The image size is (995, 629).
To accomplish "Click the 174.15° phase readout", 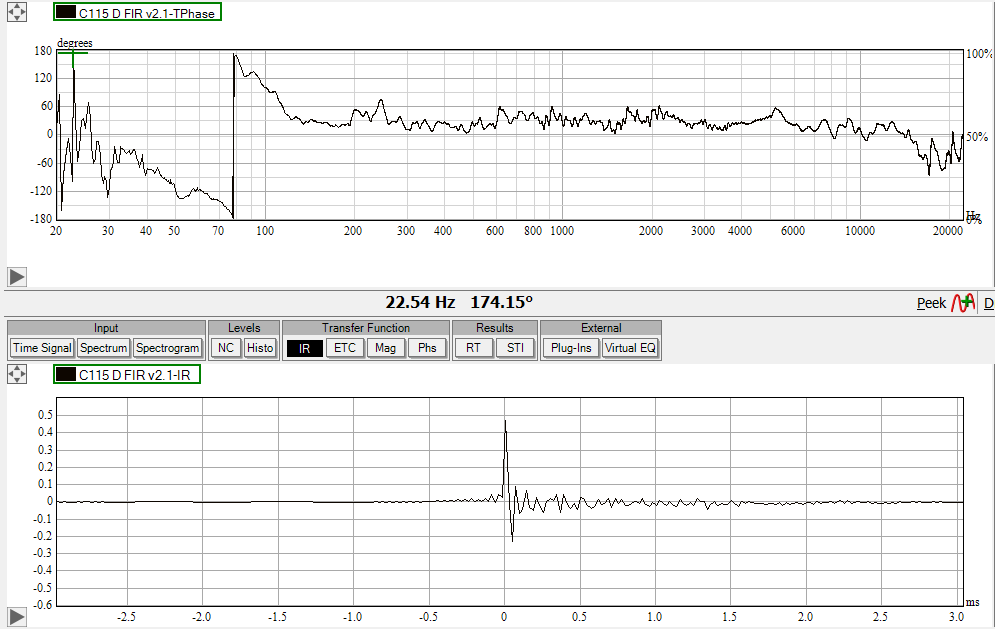I will [501, 302].
